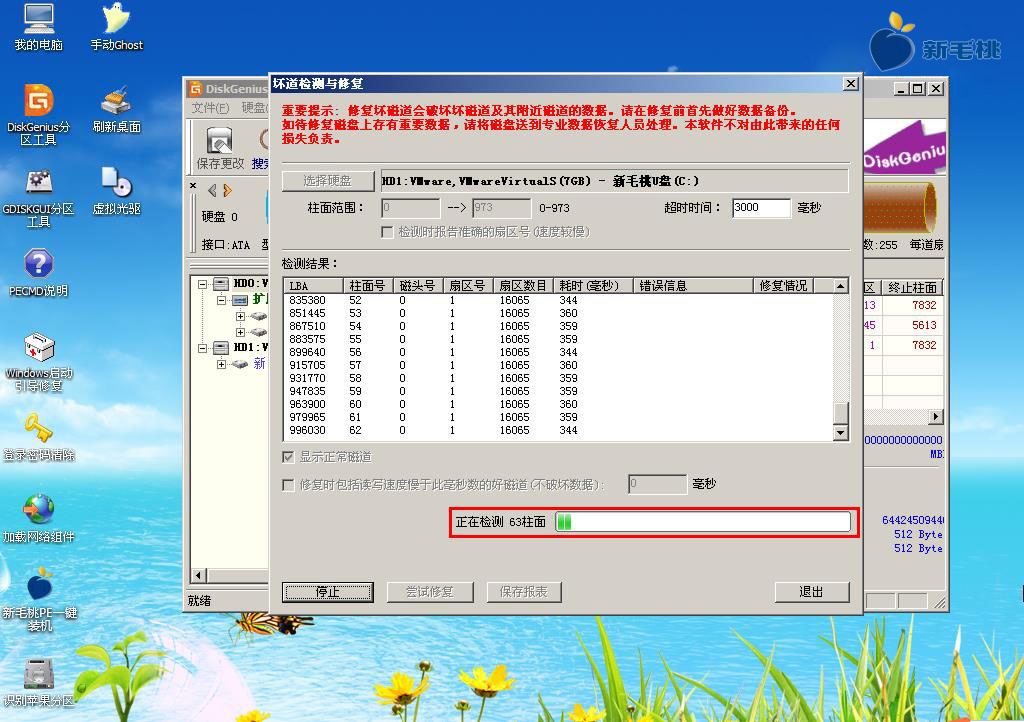Select result row with LBA 996030
1024x722 pixels.
559,431
